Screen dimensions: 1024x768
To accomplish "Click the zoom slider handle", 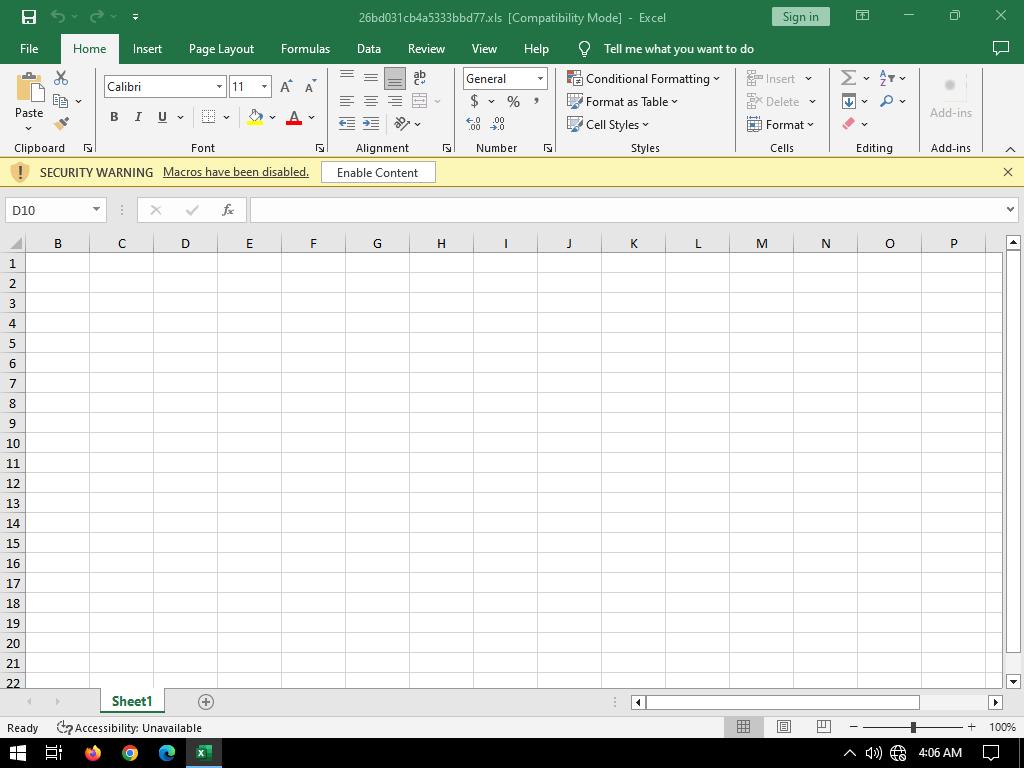I will (912, 727).
